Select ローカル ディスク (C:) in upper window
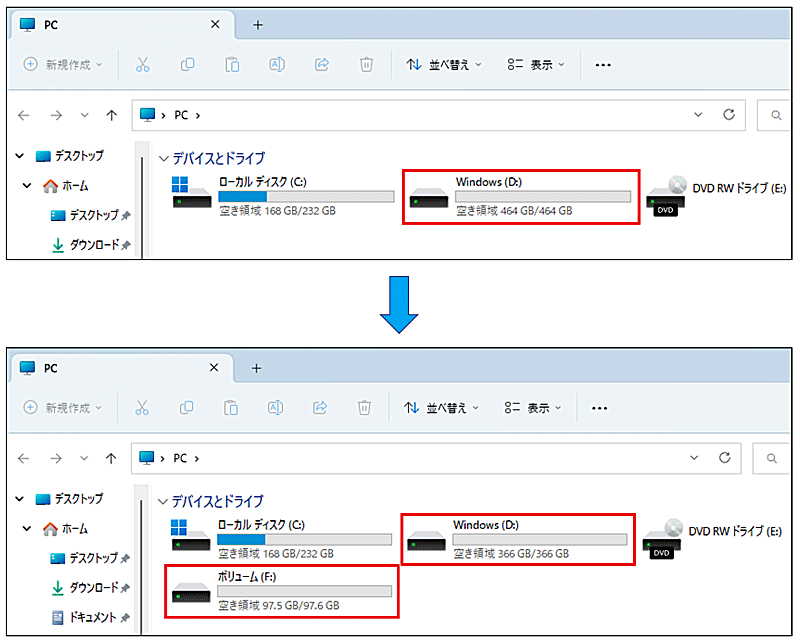This screenshot has height=643, width=800. pyautogui.click(x=283, y=196)
